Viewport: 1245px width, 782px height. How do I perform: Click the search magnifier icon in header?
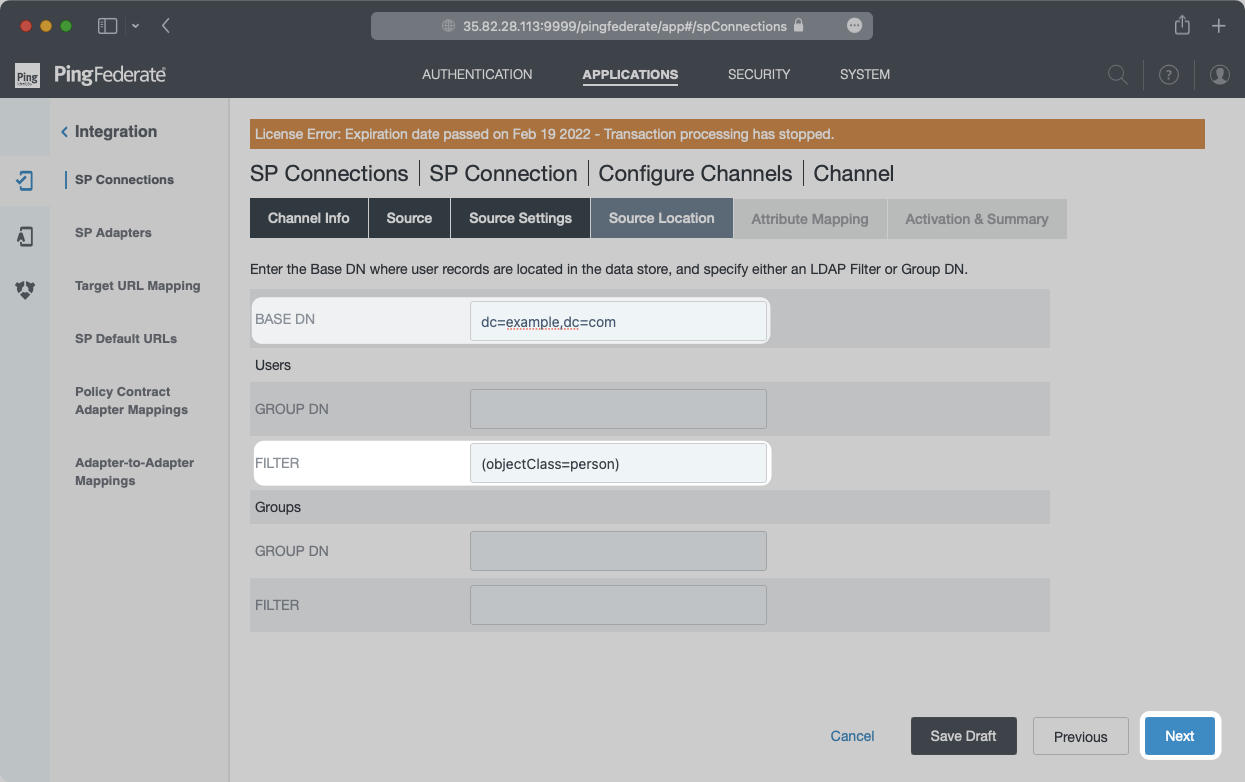1118,75
